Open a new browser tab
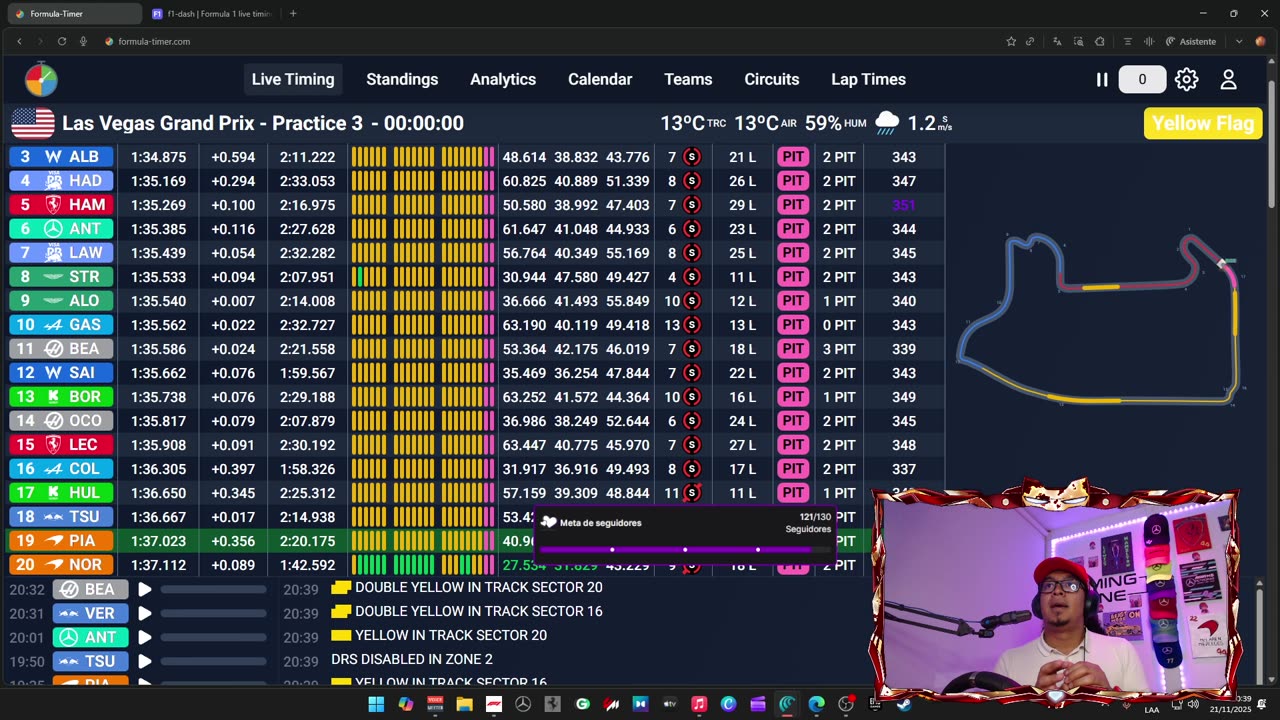 pos(293,14)
